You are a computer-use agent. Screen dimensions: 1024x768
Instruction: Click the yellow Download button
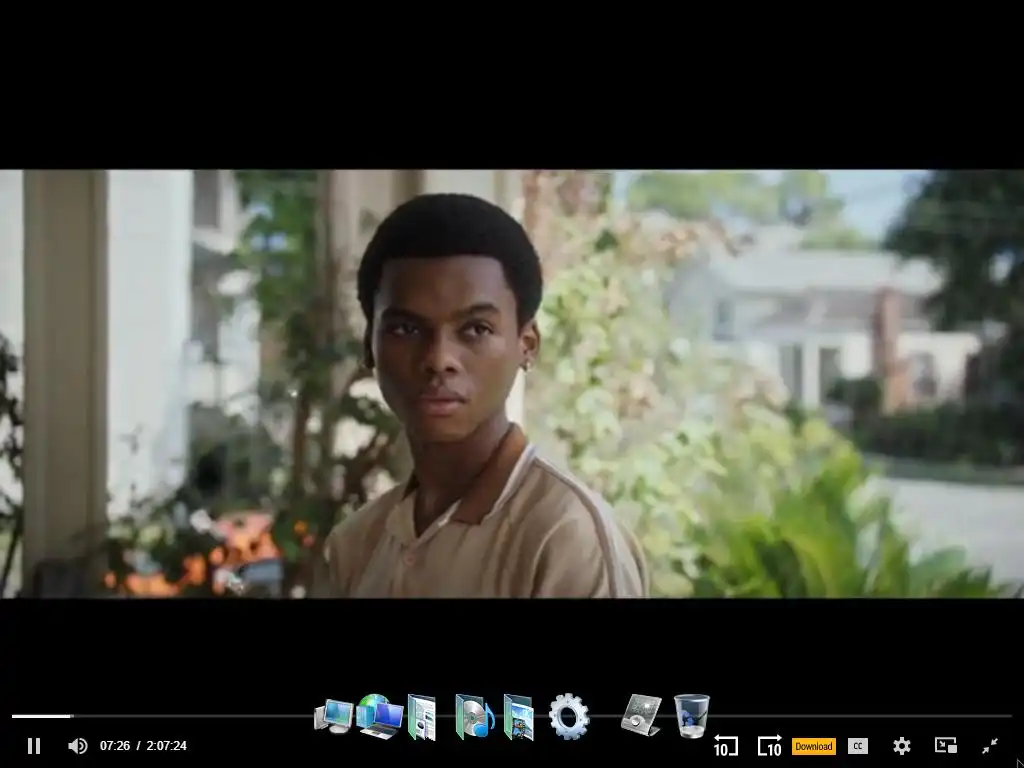(814, 746)
